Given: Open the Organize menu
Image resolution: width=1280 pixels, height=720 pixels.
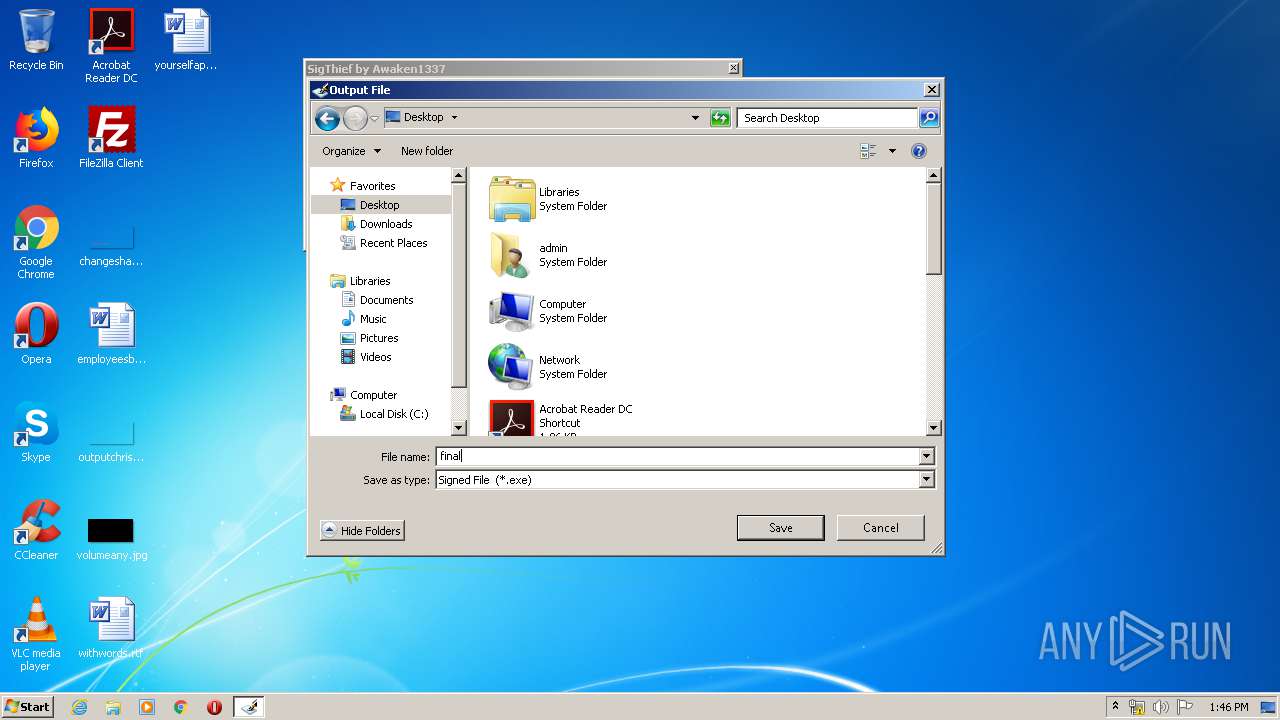Looking at the screenshot, I should (x=351, y=151).
